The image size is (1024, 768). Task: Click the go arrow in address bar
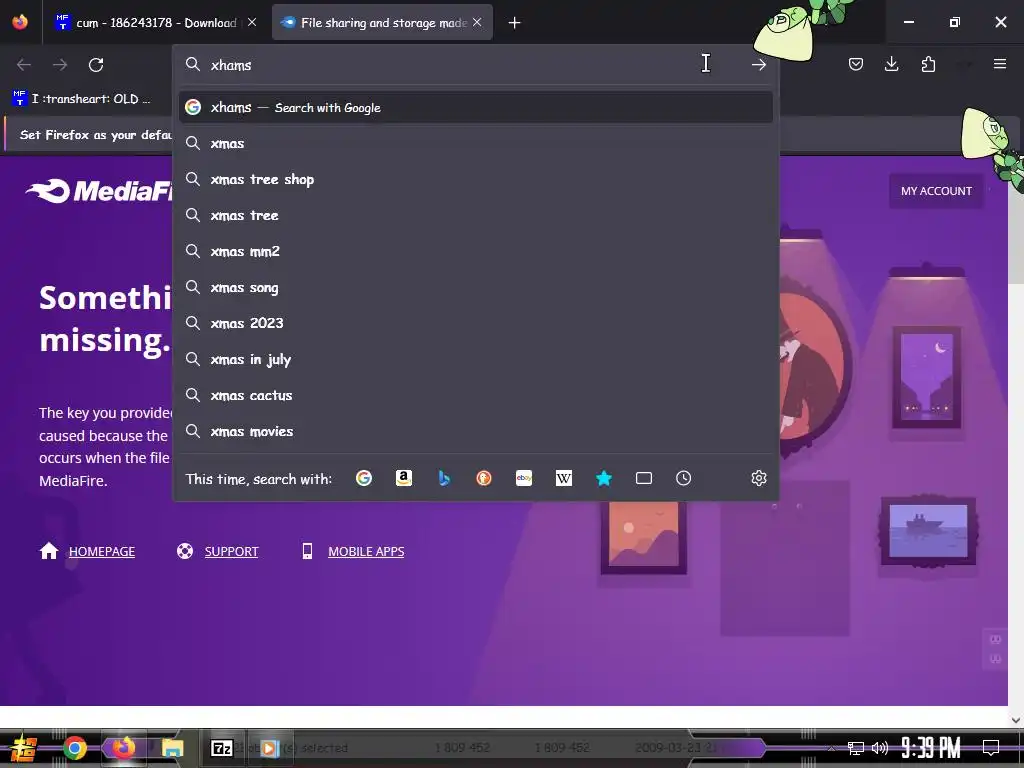coord(758,64)
